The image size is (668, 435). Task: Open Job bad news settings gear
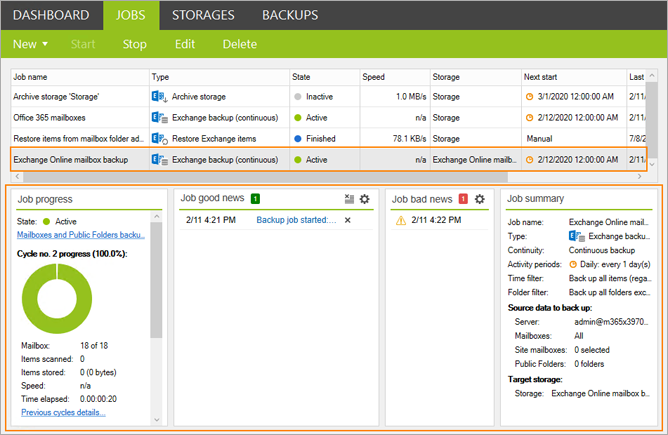(x=480, y=199)
